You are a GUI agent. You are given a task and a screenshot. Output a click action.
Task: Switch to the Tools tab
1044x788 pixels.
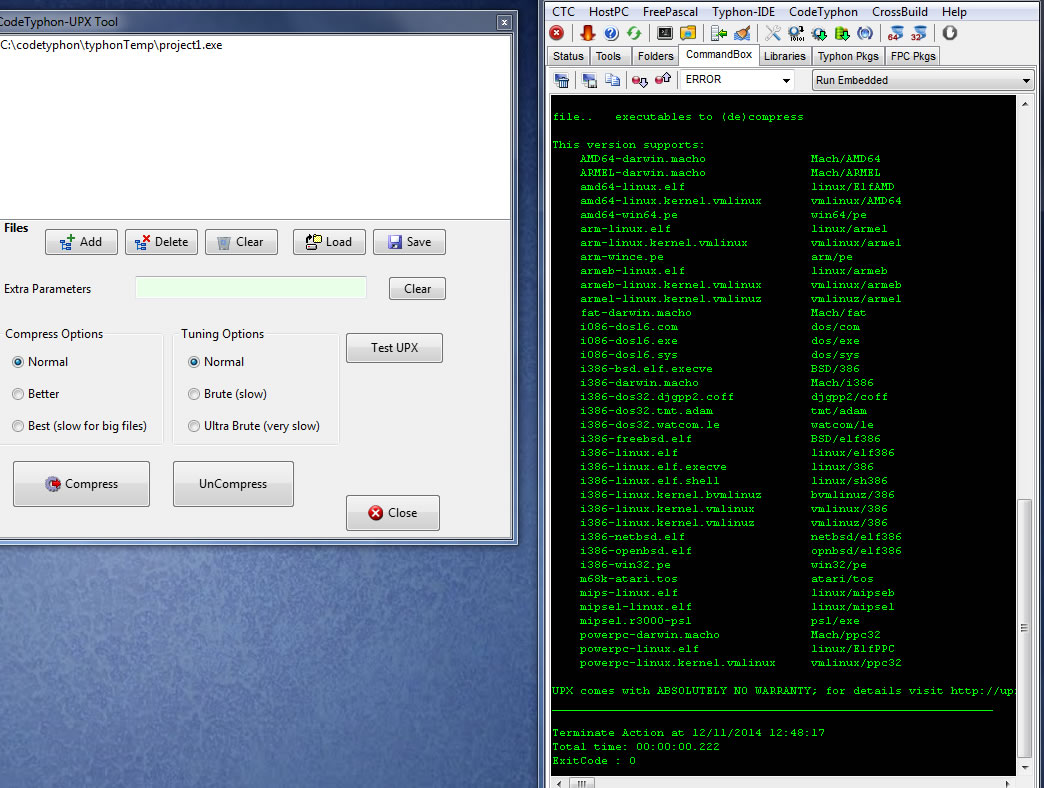tap(608, 56)
